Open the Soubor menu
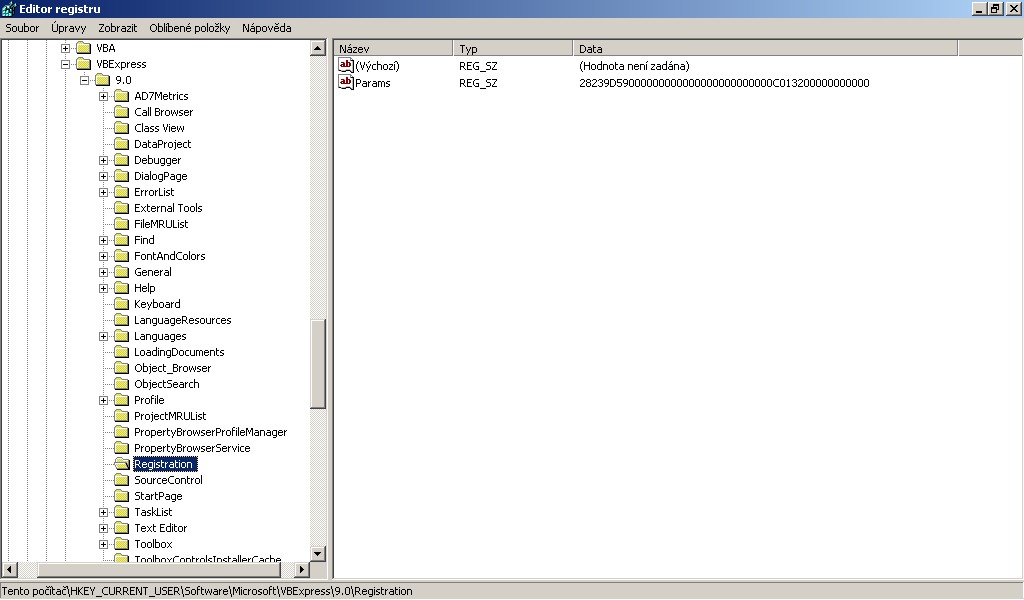 click(x=22, y=28)
